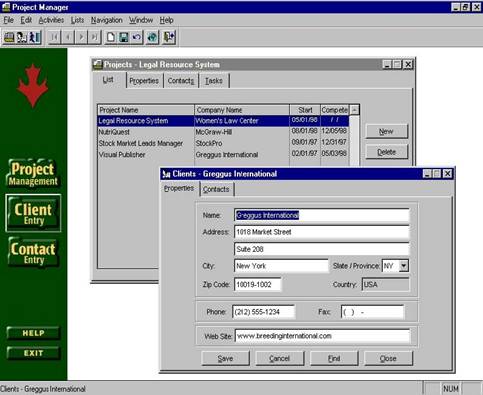Open Project Management from the sidebar
Image resolution: width=483 pixels, height=395 pixels.
click(33, 173)
